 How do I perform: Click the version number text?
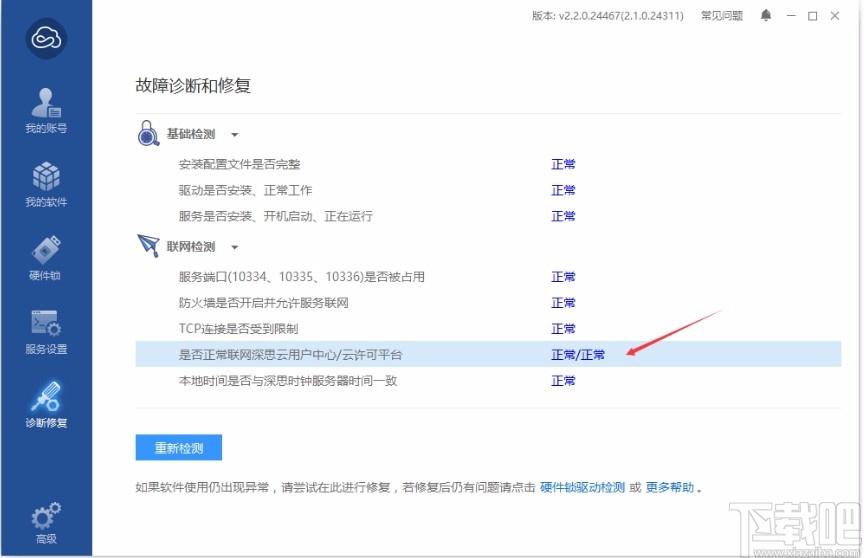coord(608,15)
